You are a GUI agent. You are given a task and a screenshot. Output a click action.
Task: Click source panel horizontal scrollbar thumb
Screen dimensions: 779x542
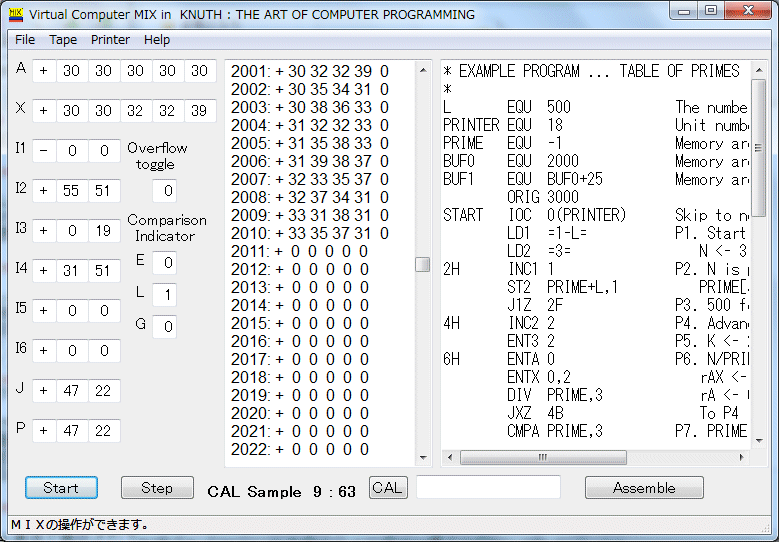click(543, 457)
